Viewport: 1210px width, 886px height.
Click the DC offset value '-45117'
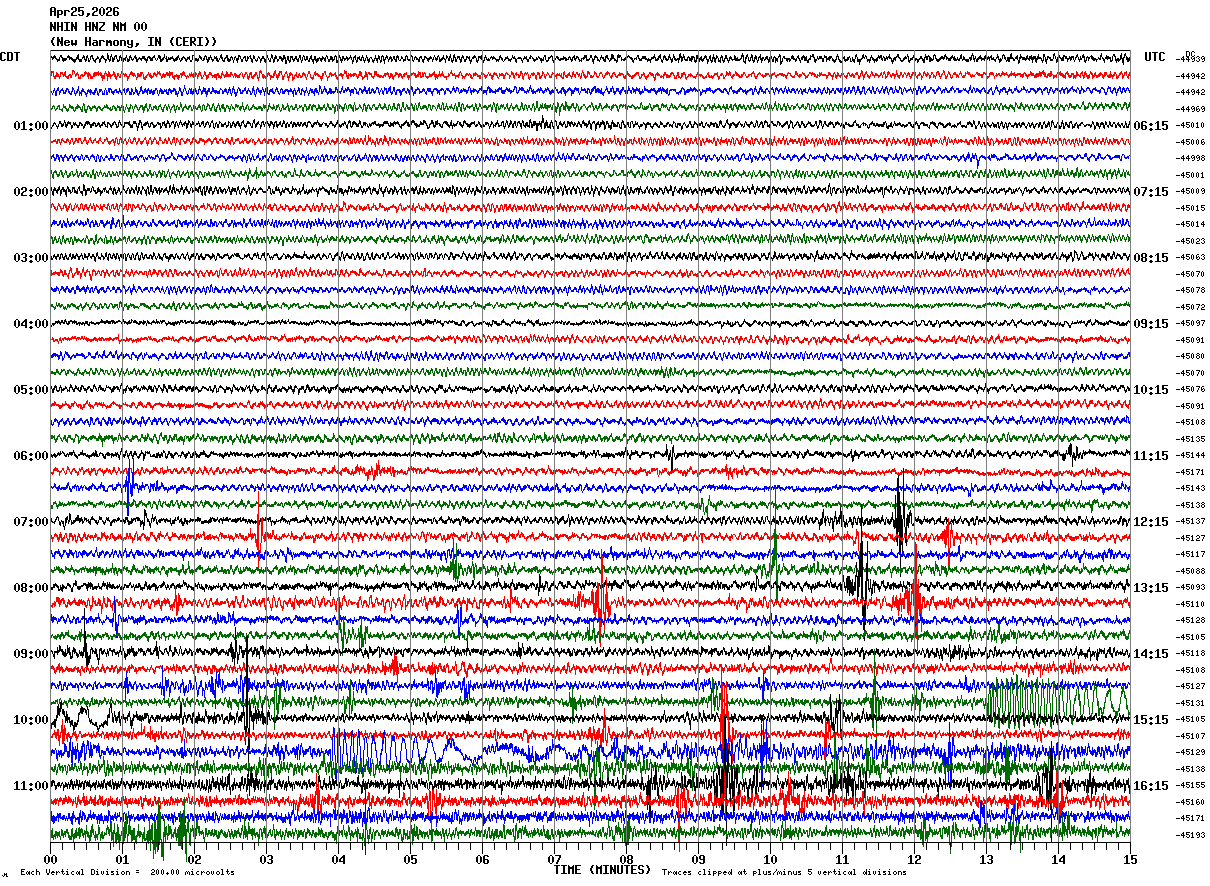point(1191,555)
